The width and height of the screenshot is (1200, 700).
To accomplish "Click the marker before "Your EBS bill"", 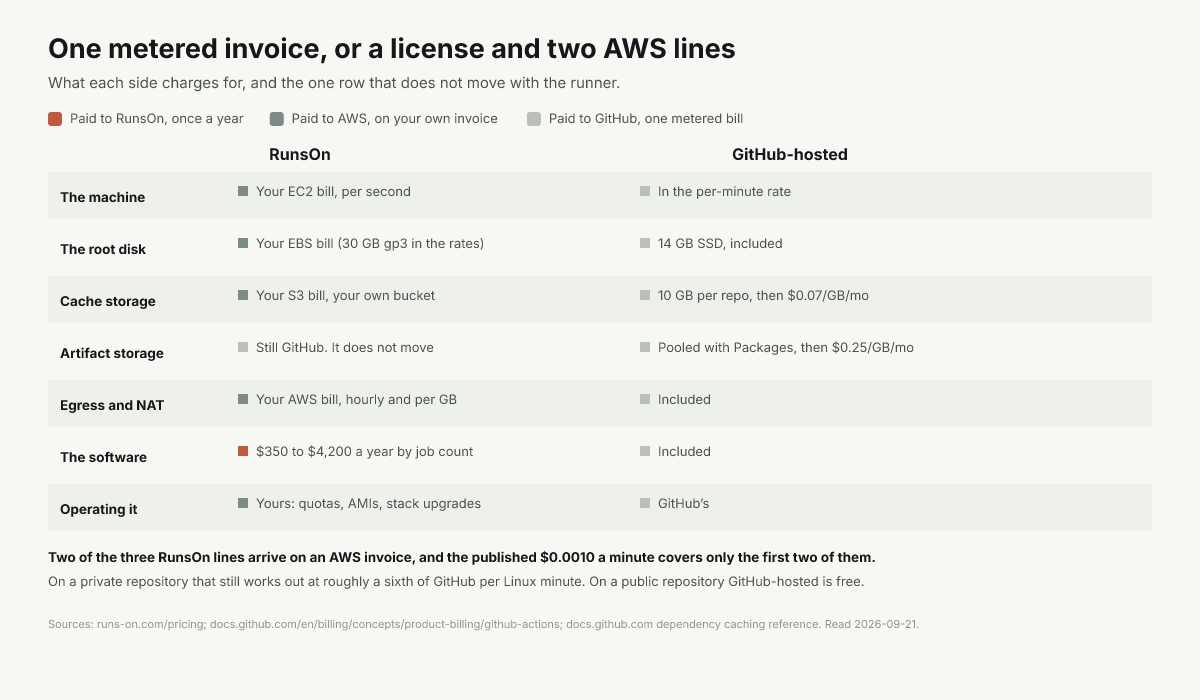I will click(x=243, y=243).
